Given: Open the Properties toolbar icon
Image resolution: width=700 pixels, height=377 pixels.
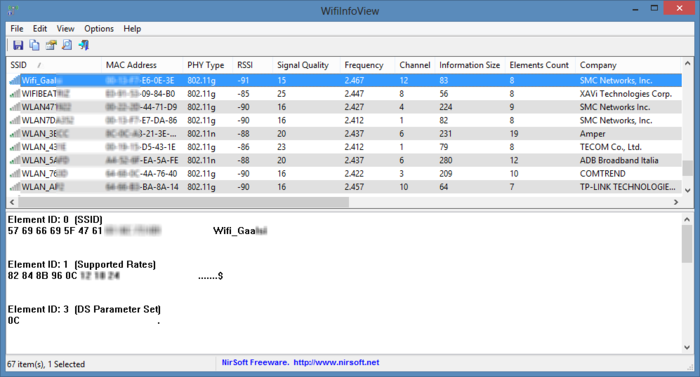Looking at the screenshot, I should tap(51, 45).
